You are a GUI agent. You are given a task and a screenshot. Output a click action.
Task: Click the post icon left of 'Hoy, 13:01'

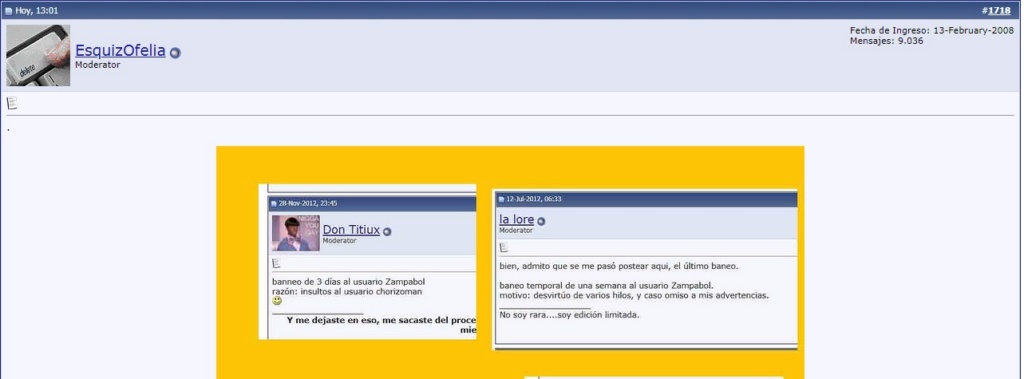pos(8,11)
